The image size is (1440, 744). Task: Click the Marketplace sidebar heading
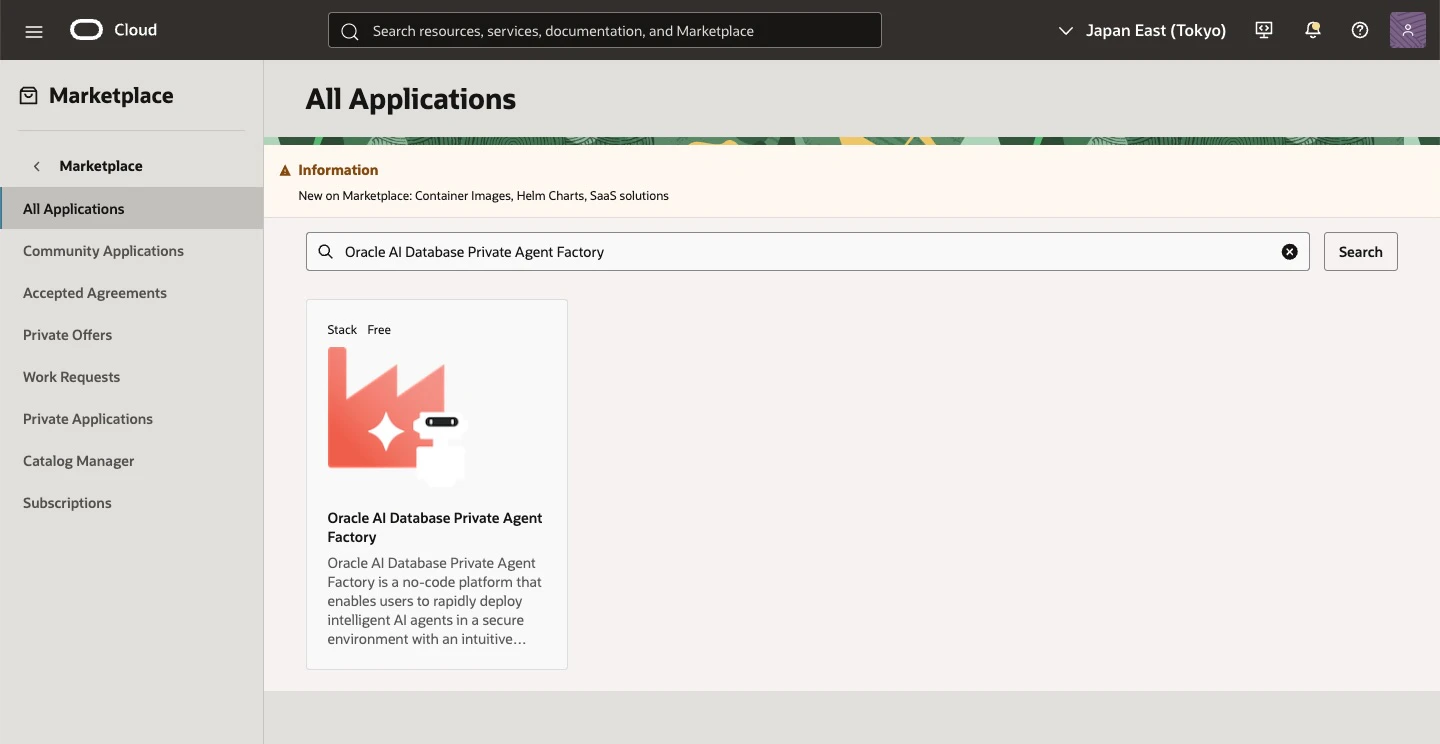(x=111, y=96)
